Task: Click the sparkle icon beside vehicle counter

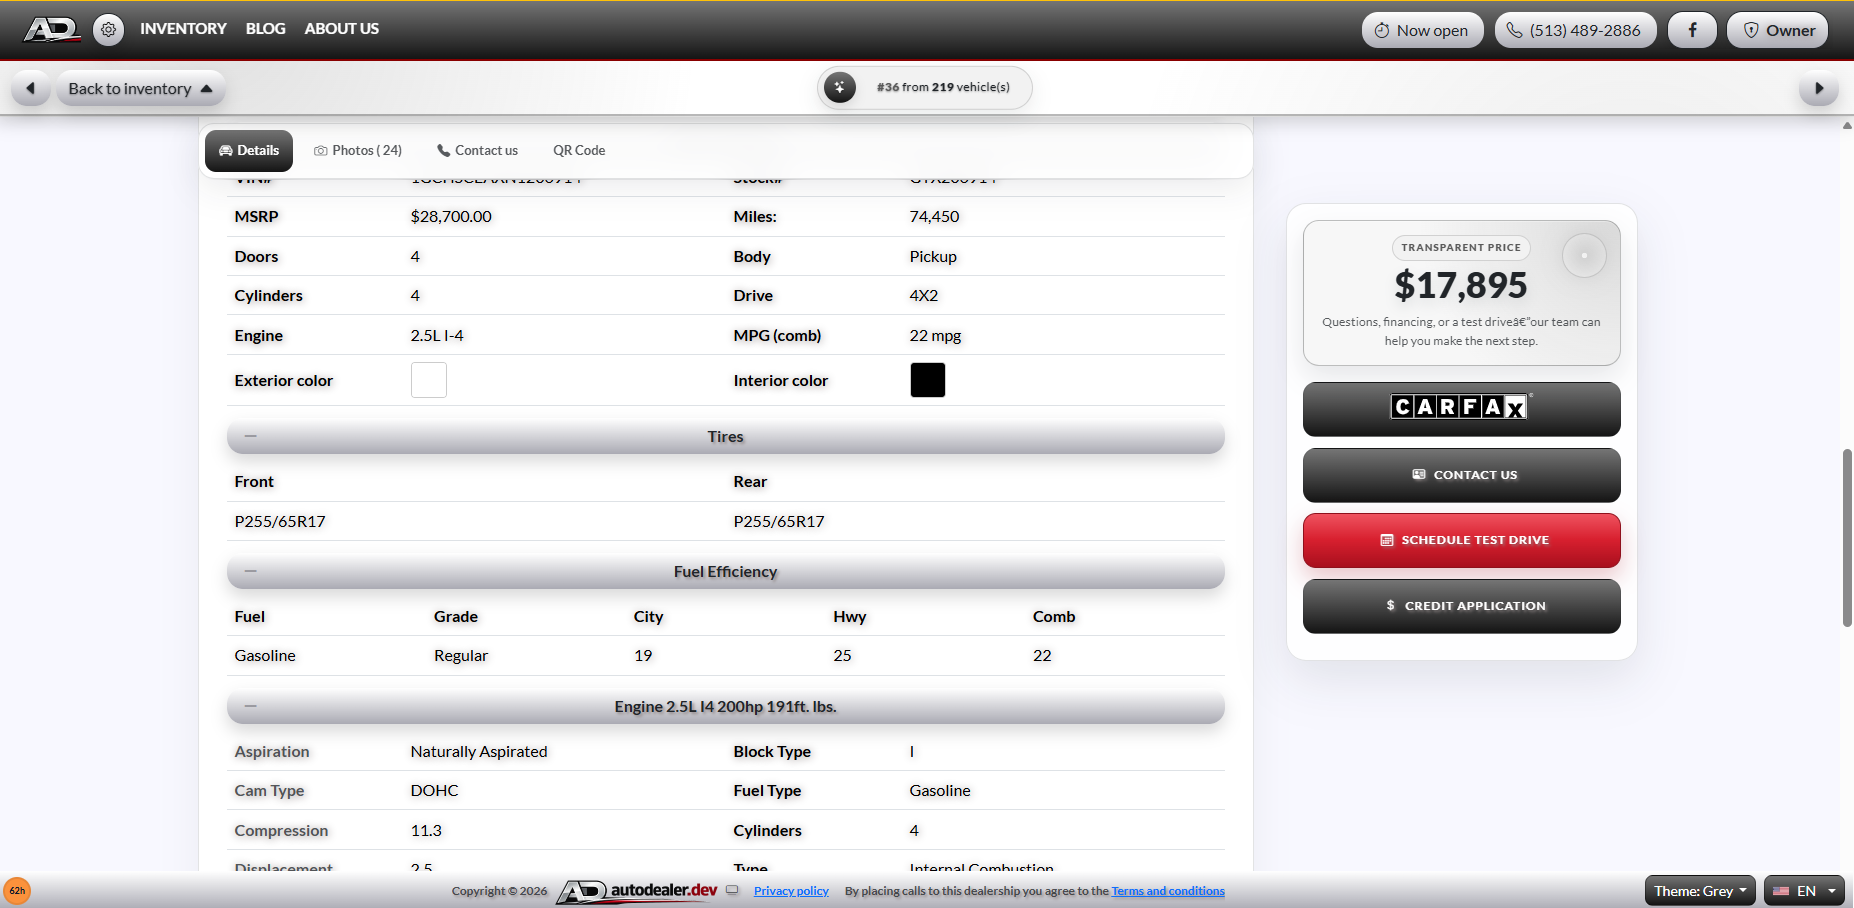Action: pos(840,87)
